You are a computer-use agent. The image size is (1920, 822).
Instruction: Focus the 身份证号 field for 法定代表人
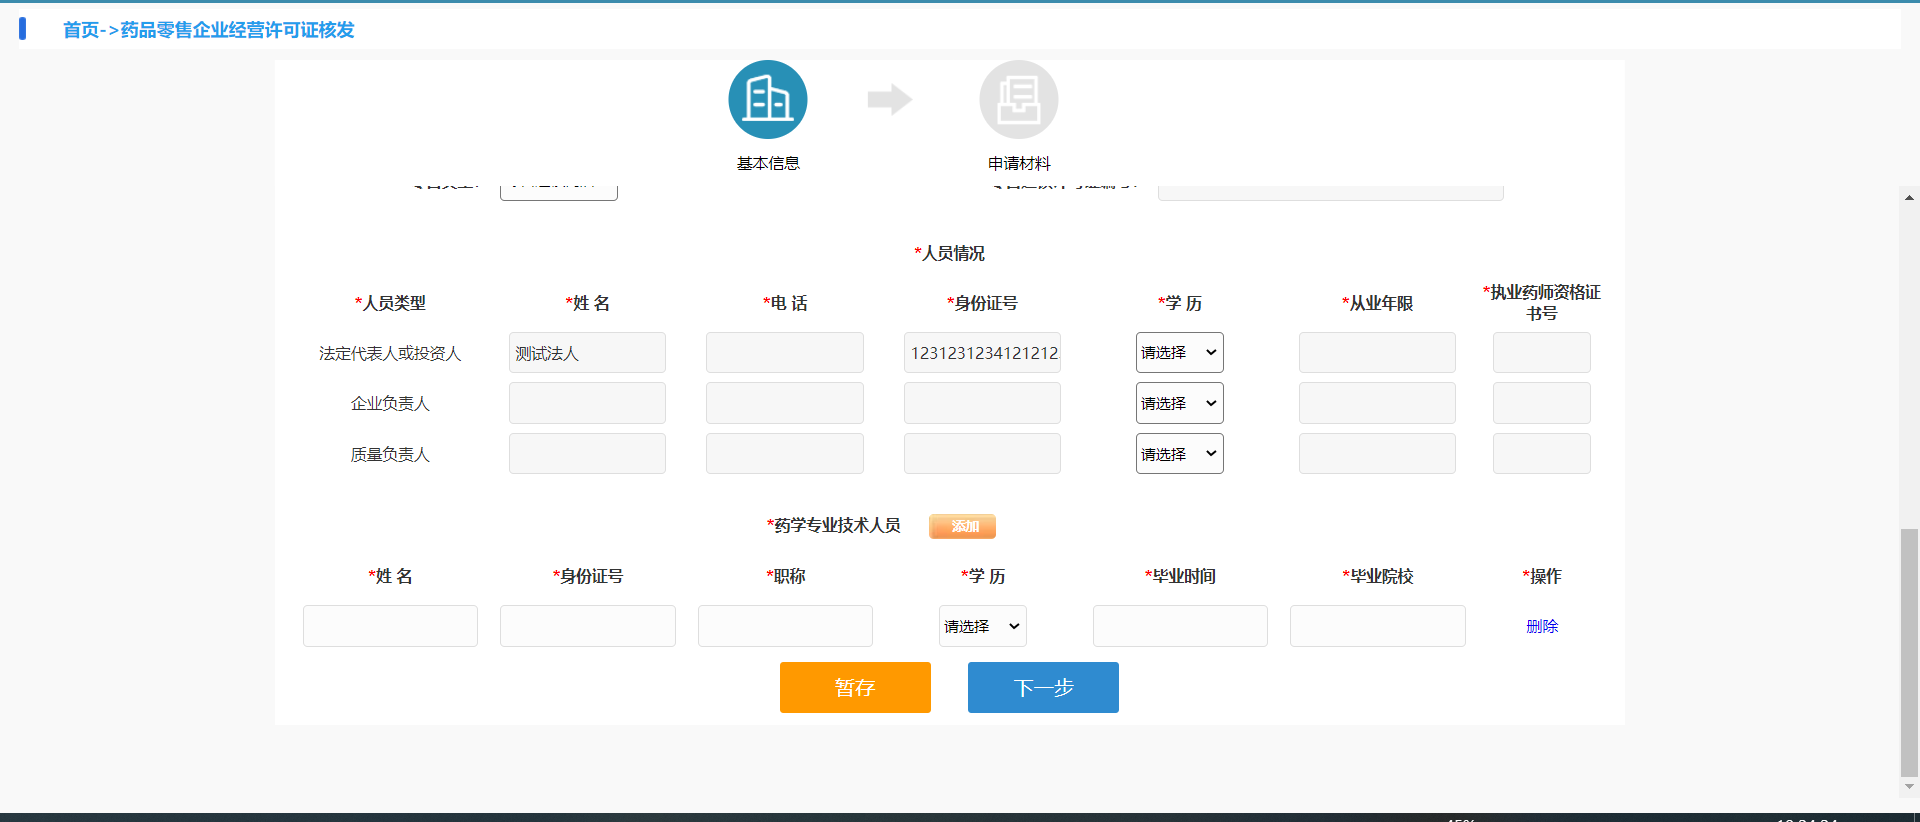click(x=982, y=353)
